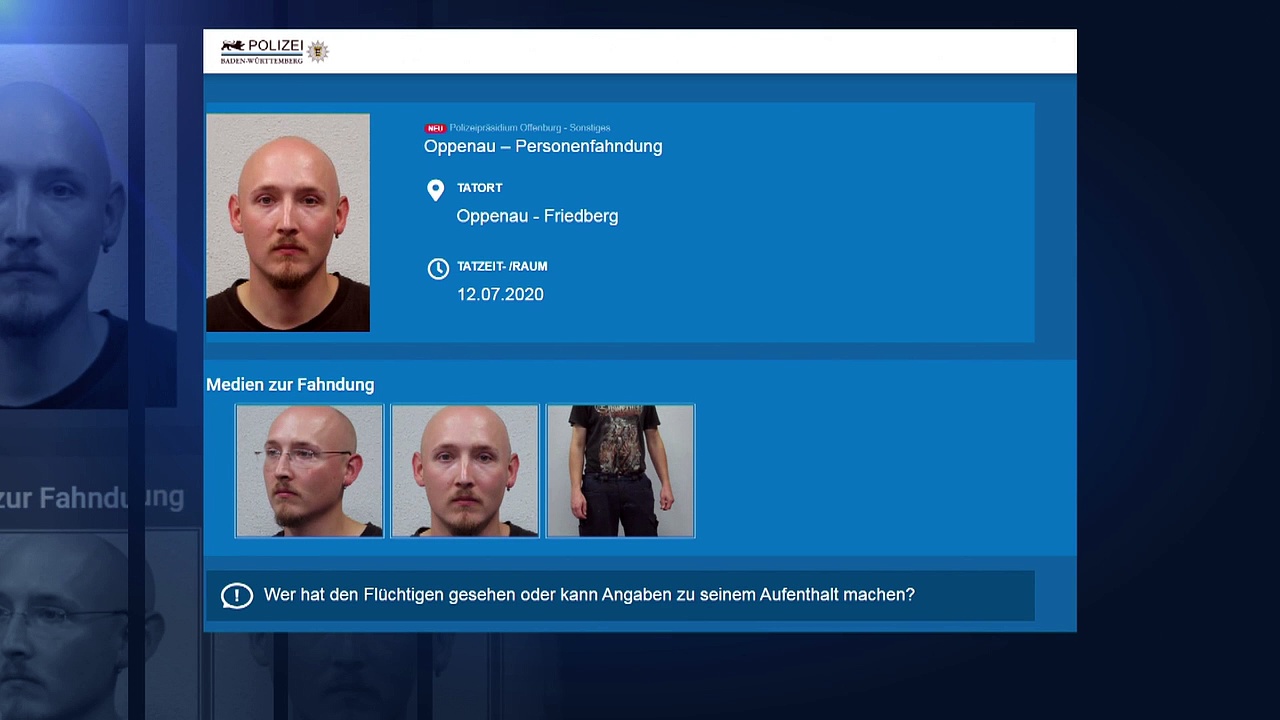The height and width of the screenshot is (720, 1280).
Task: Click the exclamation mark alert icon
Action: [237, 596]
